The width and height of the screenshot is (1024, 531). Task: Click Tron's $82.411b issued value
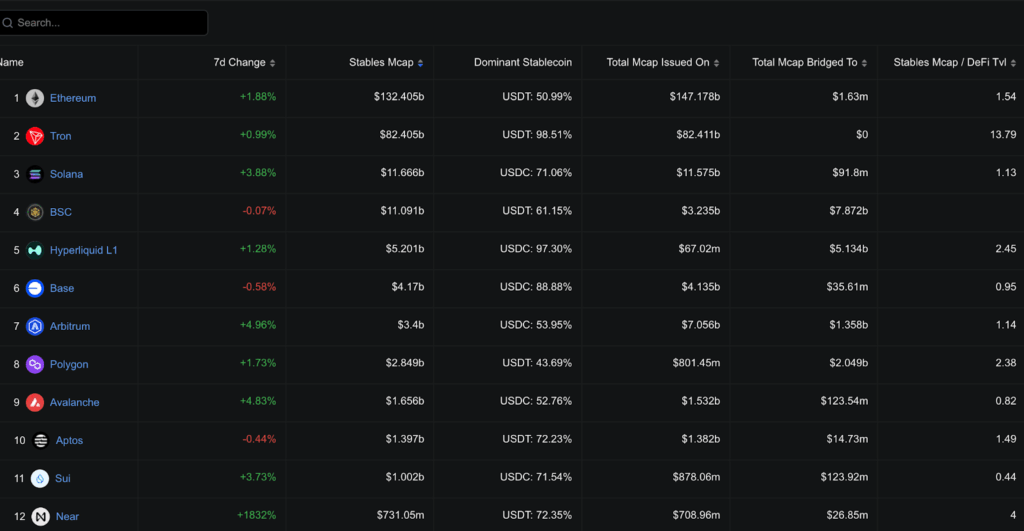698,135
